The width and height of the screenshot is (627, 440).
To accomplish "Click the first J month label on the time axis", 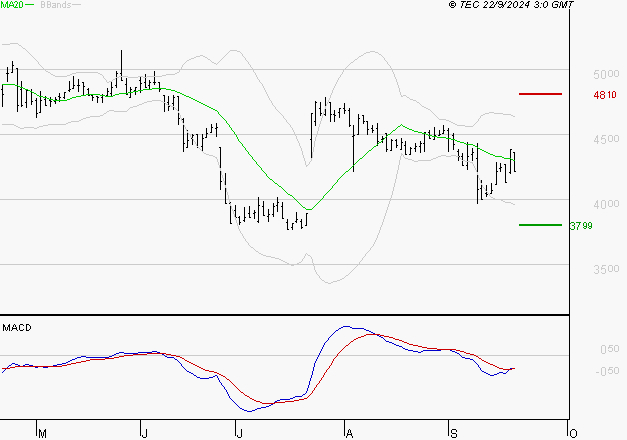I will [x=145, y=434].
